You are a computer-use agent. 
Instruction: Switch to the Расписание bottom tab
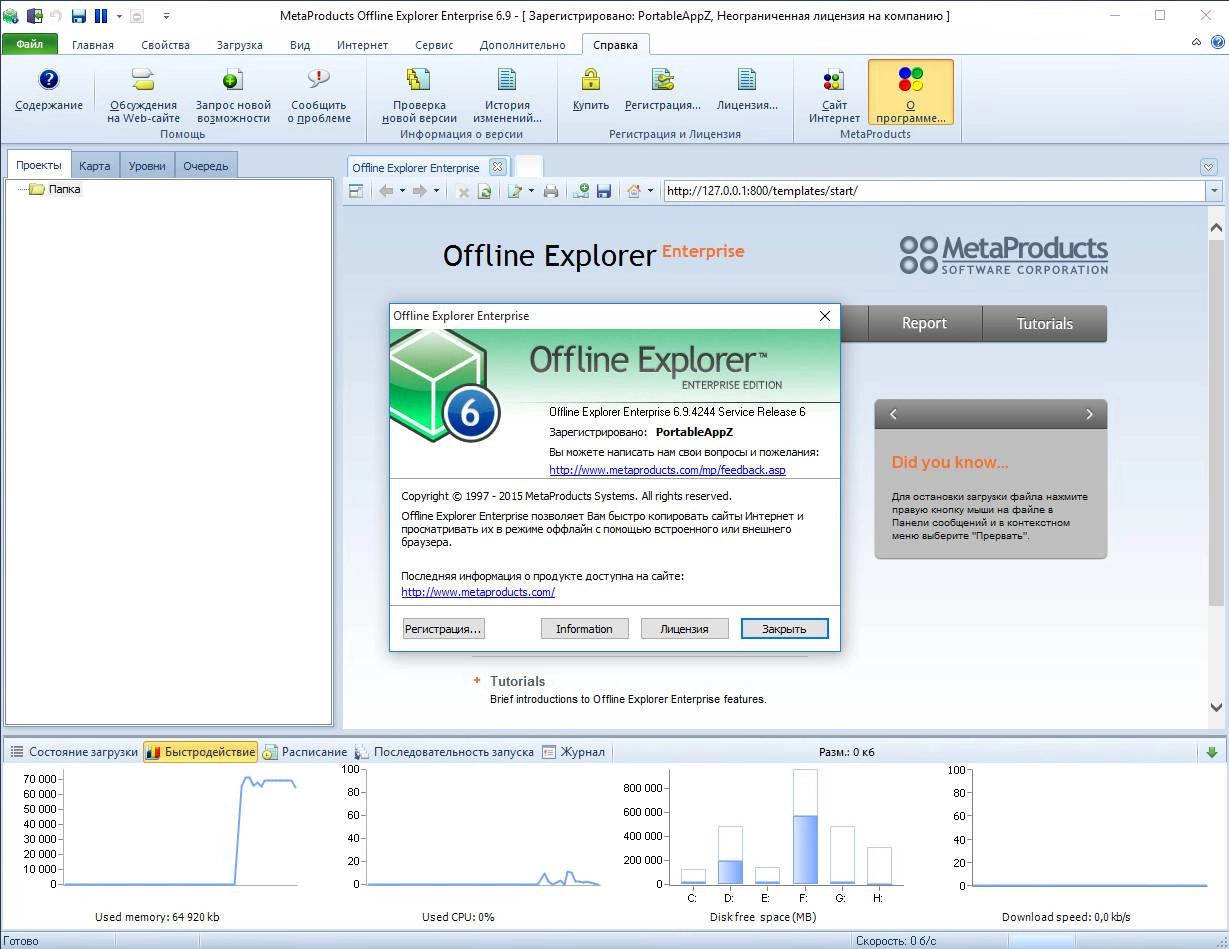click(x=305, y=752)
